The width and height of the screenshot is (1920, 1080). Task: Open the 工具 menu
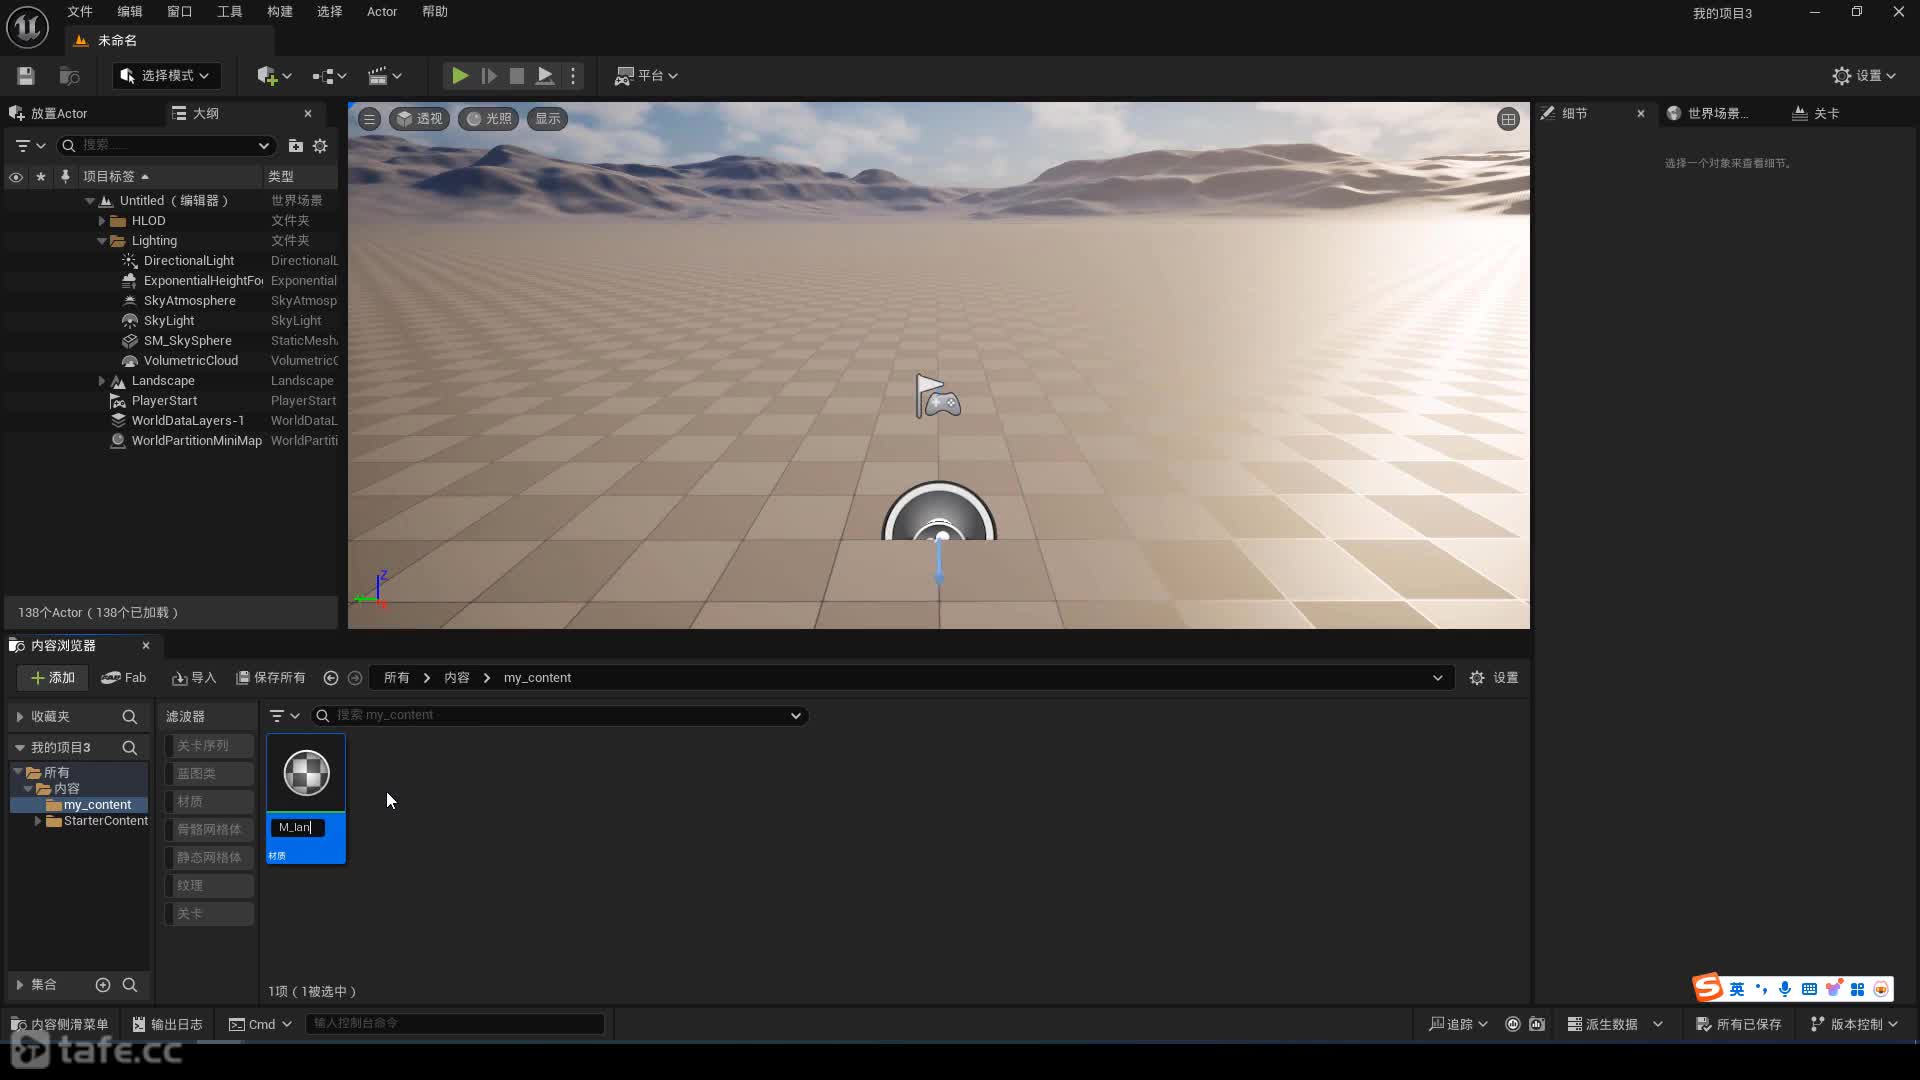(230, 12)
